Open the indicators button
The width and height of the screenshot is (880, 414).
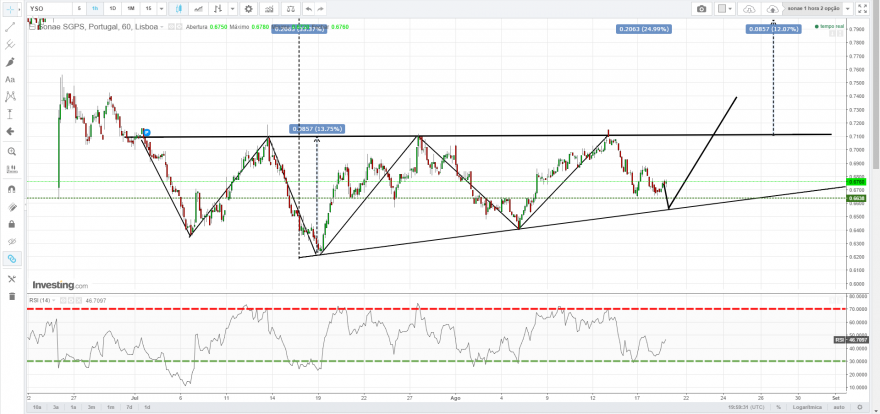[x=270, y=9]
